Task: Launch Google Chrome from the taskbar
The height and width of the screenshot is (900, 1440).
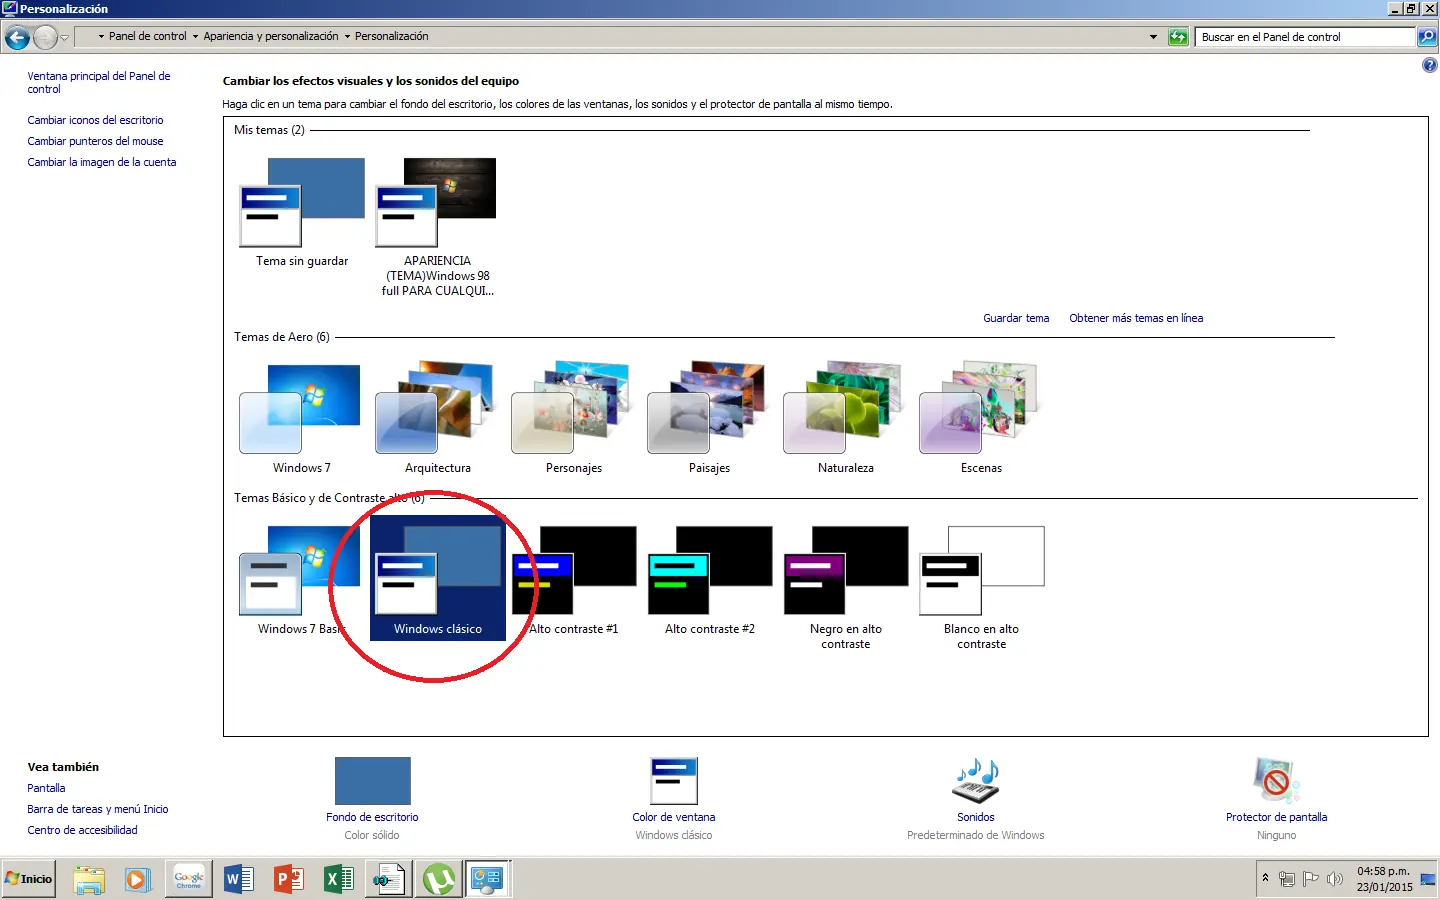Action: [189, 879]
